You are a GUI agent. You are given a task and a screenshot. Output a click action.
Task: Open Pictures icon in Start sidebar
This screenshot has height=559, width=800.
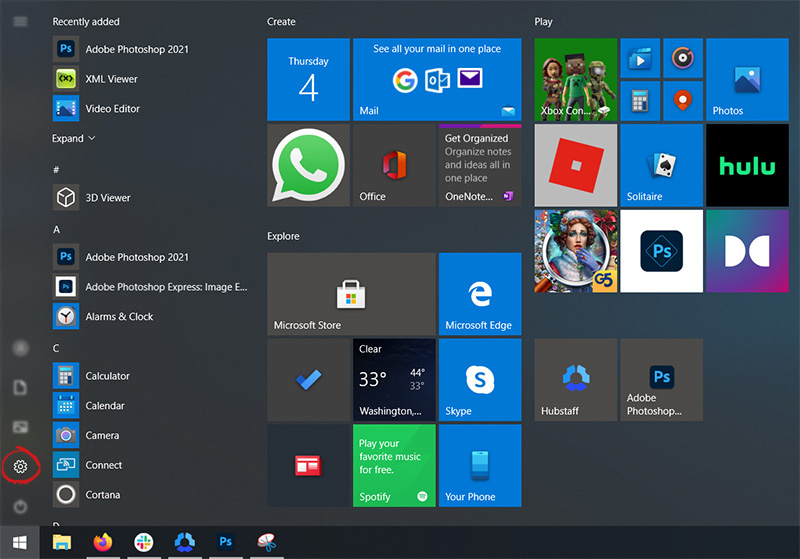(x=20, y=426)
